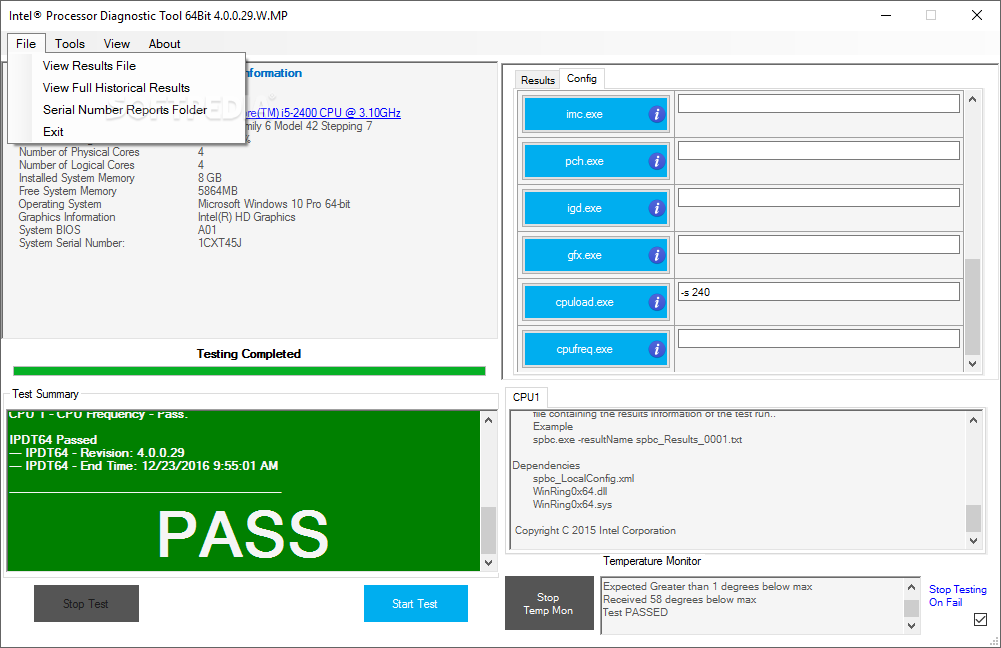The height and width of the screenshot is (648, 1001).
Task: Open Serial Number Reports Folder
Action: point(126,110)
